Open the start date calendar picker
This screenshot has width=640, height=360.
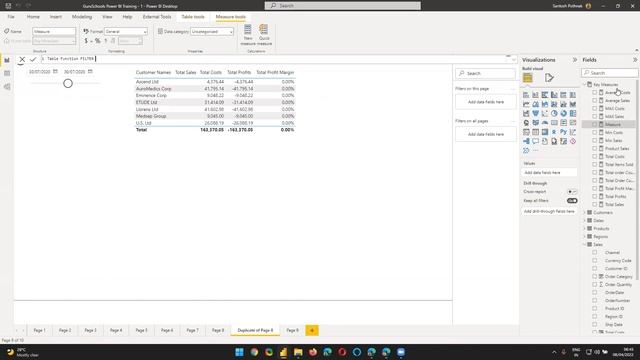click(x=55, y=71)
